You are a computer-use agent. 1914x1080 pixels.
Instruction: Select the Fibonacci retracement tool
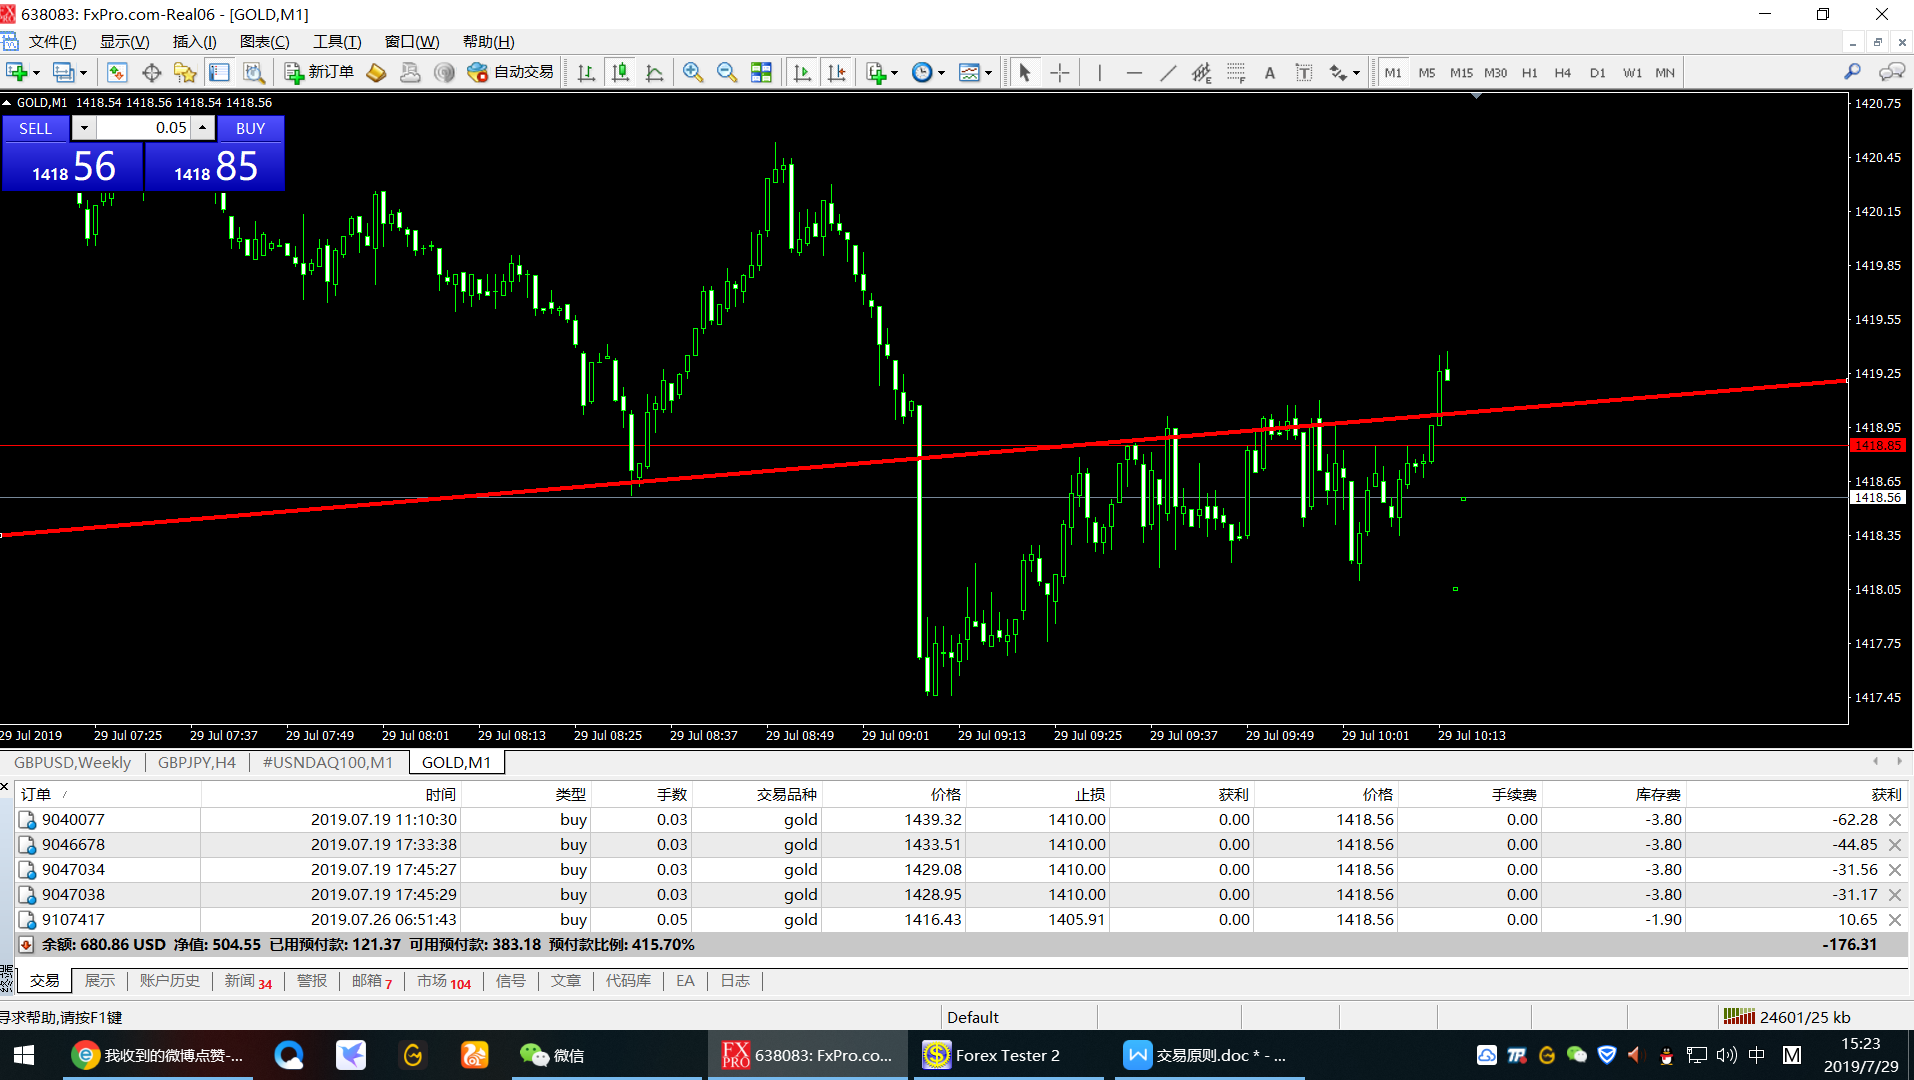pyautogui.click(x=1236, y=72)
